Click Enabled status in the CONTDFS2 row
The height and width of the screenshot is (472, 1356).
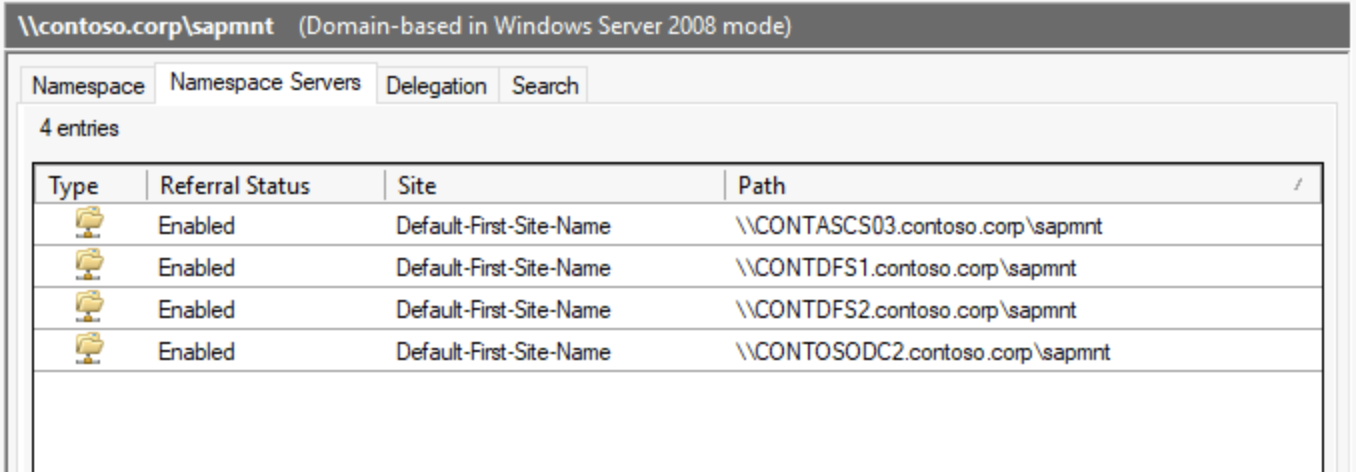coord(196,311)
